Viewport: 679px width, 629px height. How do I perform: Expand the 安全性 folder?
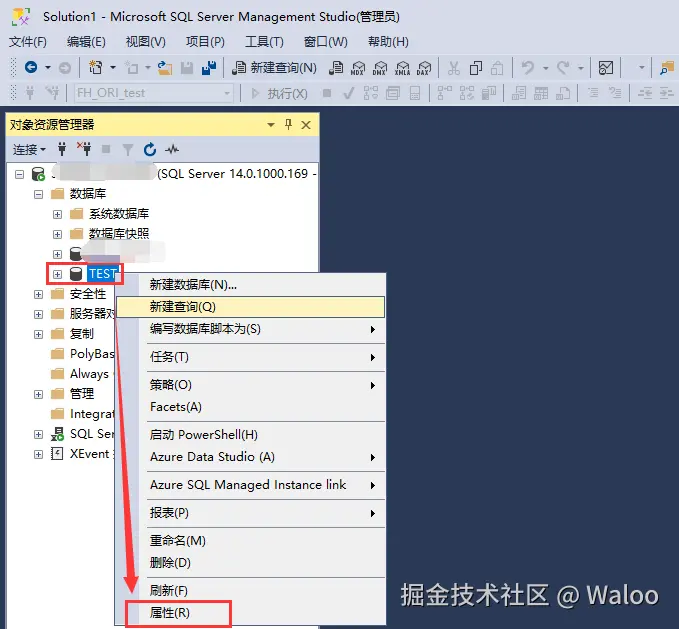point(39,294)
